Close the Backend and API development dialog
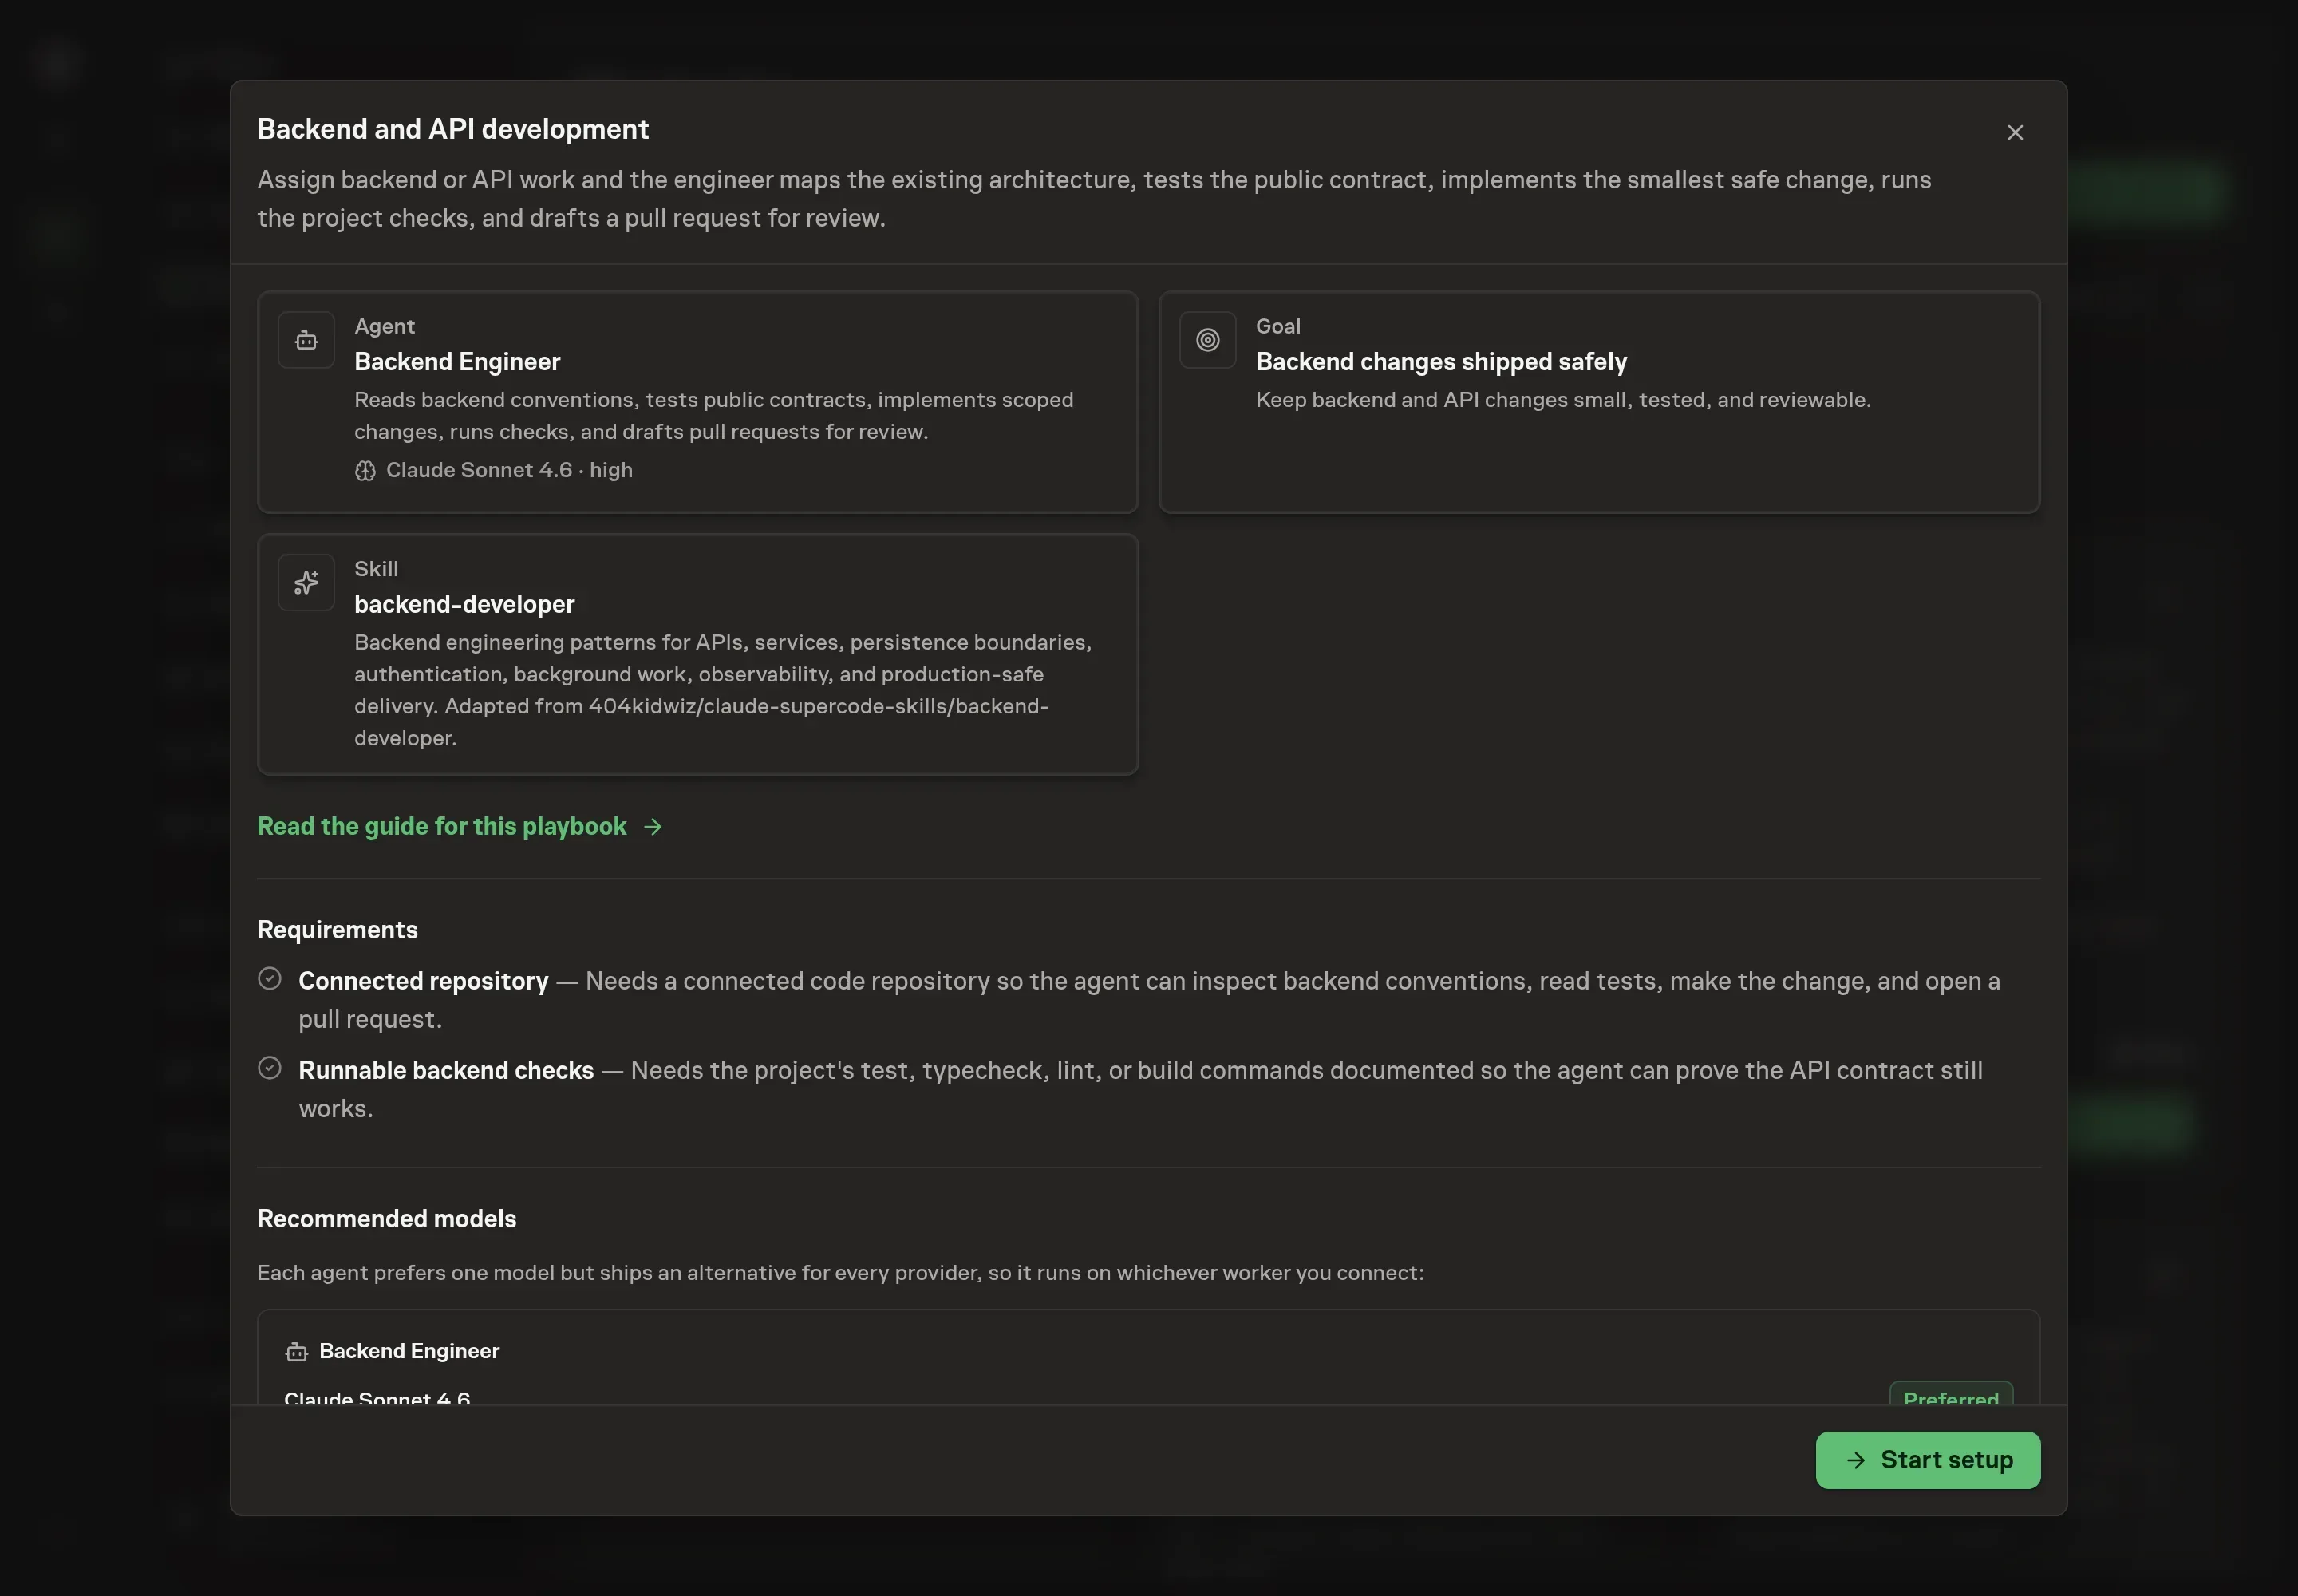 coord(2014,133)
